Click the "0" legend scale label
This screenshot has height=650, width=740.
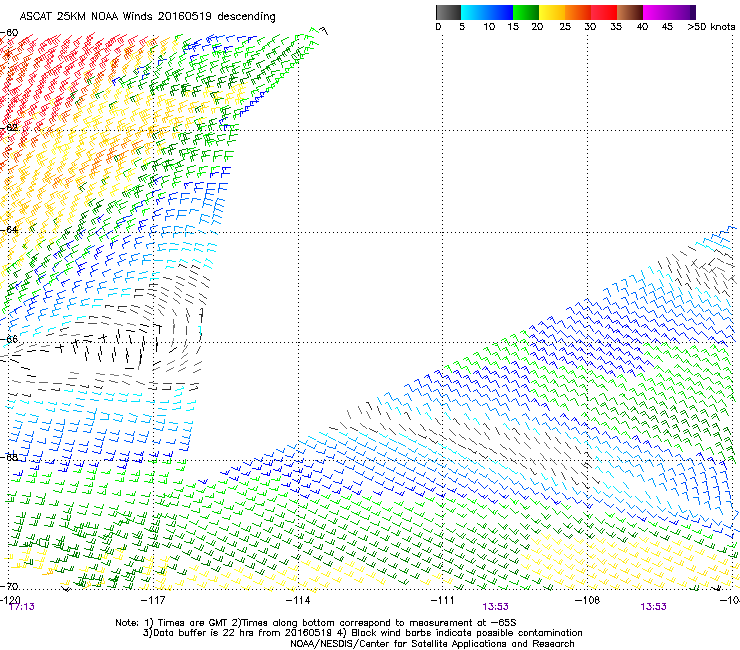point(438,27)
